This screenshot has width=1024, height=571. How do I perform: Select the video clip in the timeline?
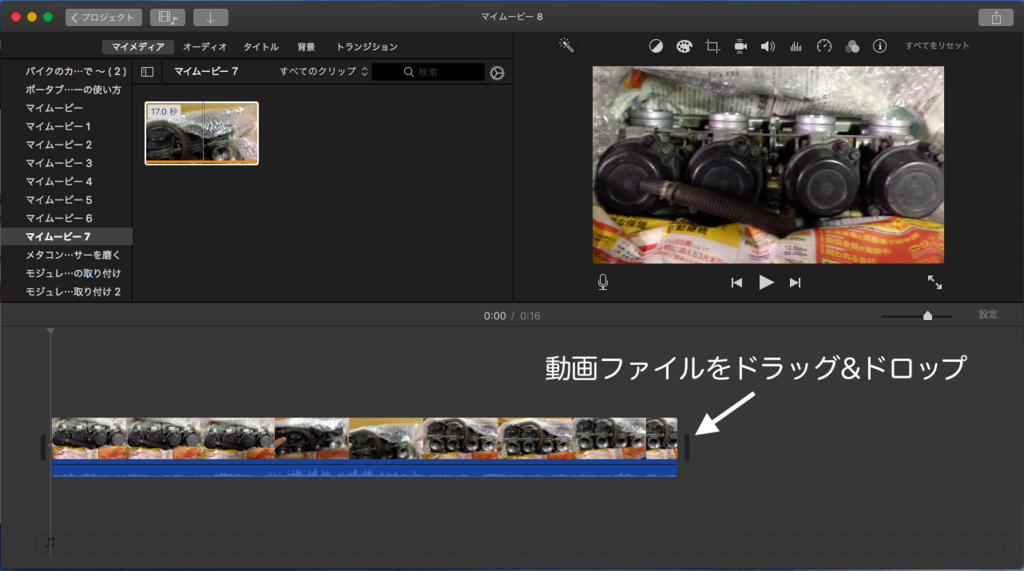coord(364,438)
